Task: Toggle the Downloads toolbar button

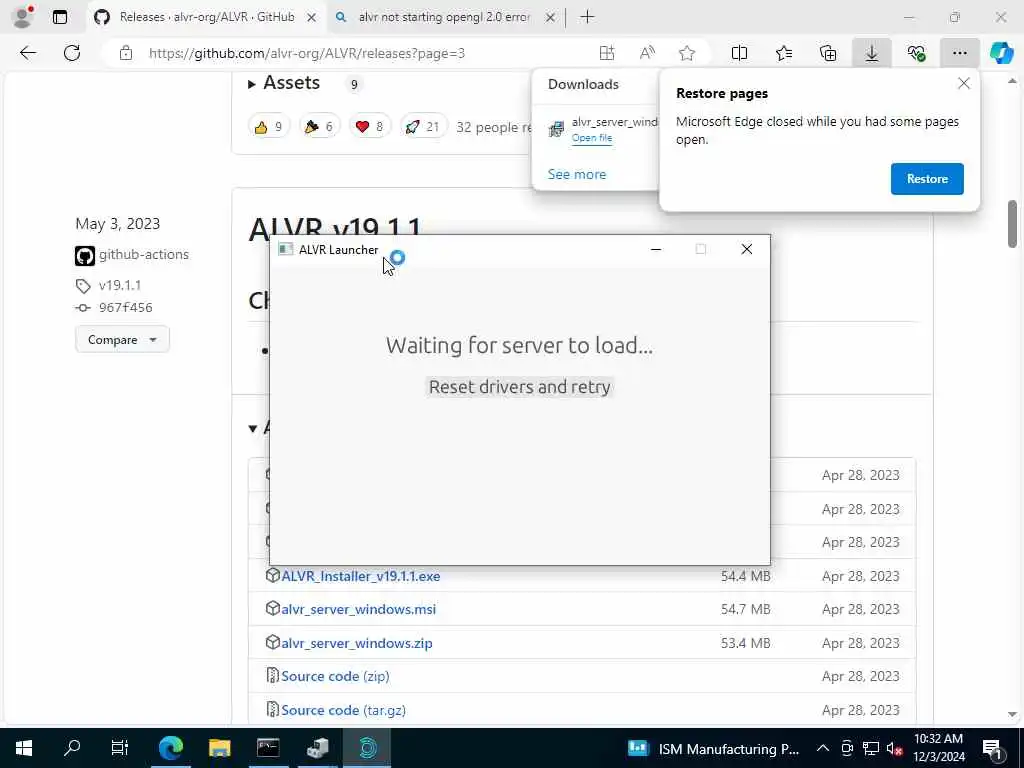Action: click(871, 53)
